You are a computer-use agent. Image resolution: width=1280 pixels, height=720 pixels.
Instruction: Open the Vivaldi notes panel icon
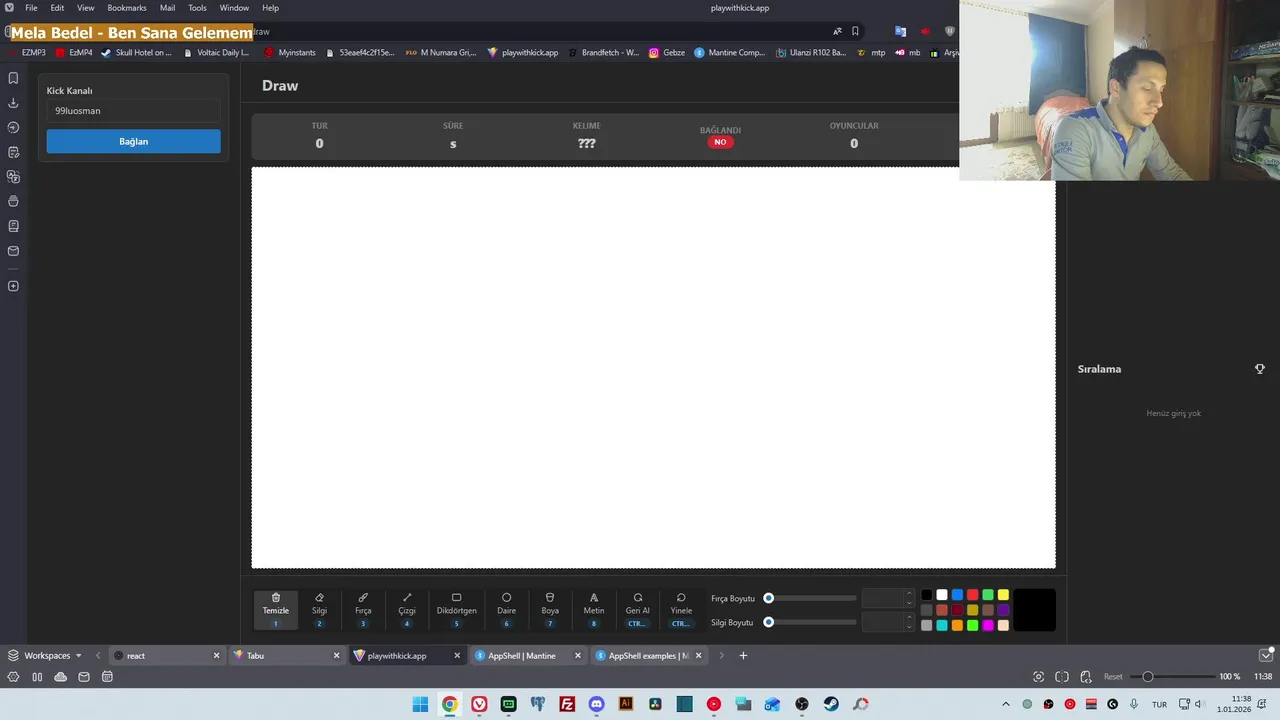tap(13, 152)
